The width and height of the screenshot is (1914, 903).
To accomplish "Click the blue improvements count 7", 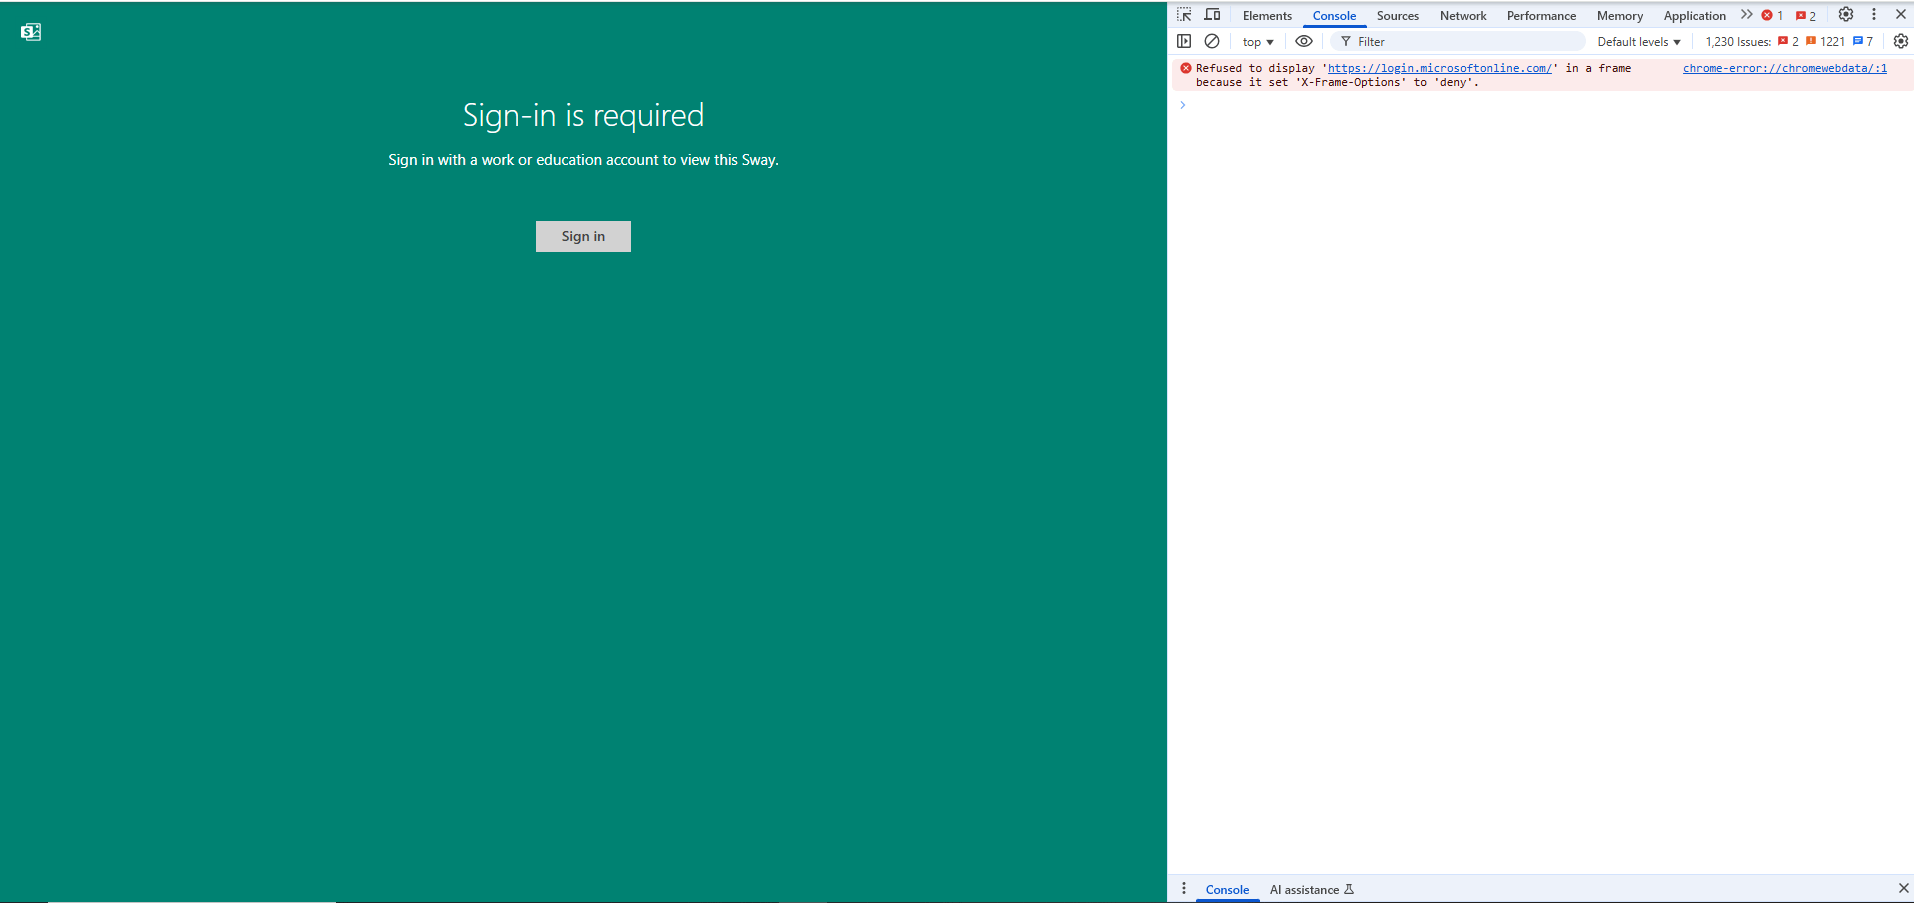I will 1863,41.
